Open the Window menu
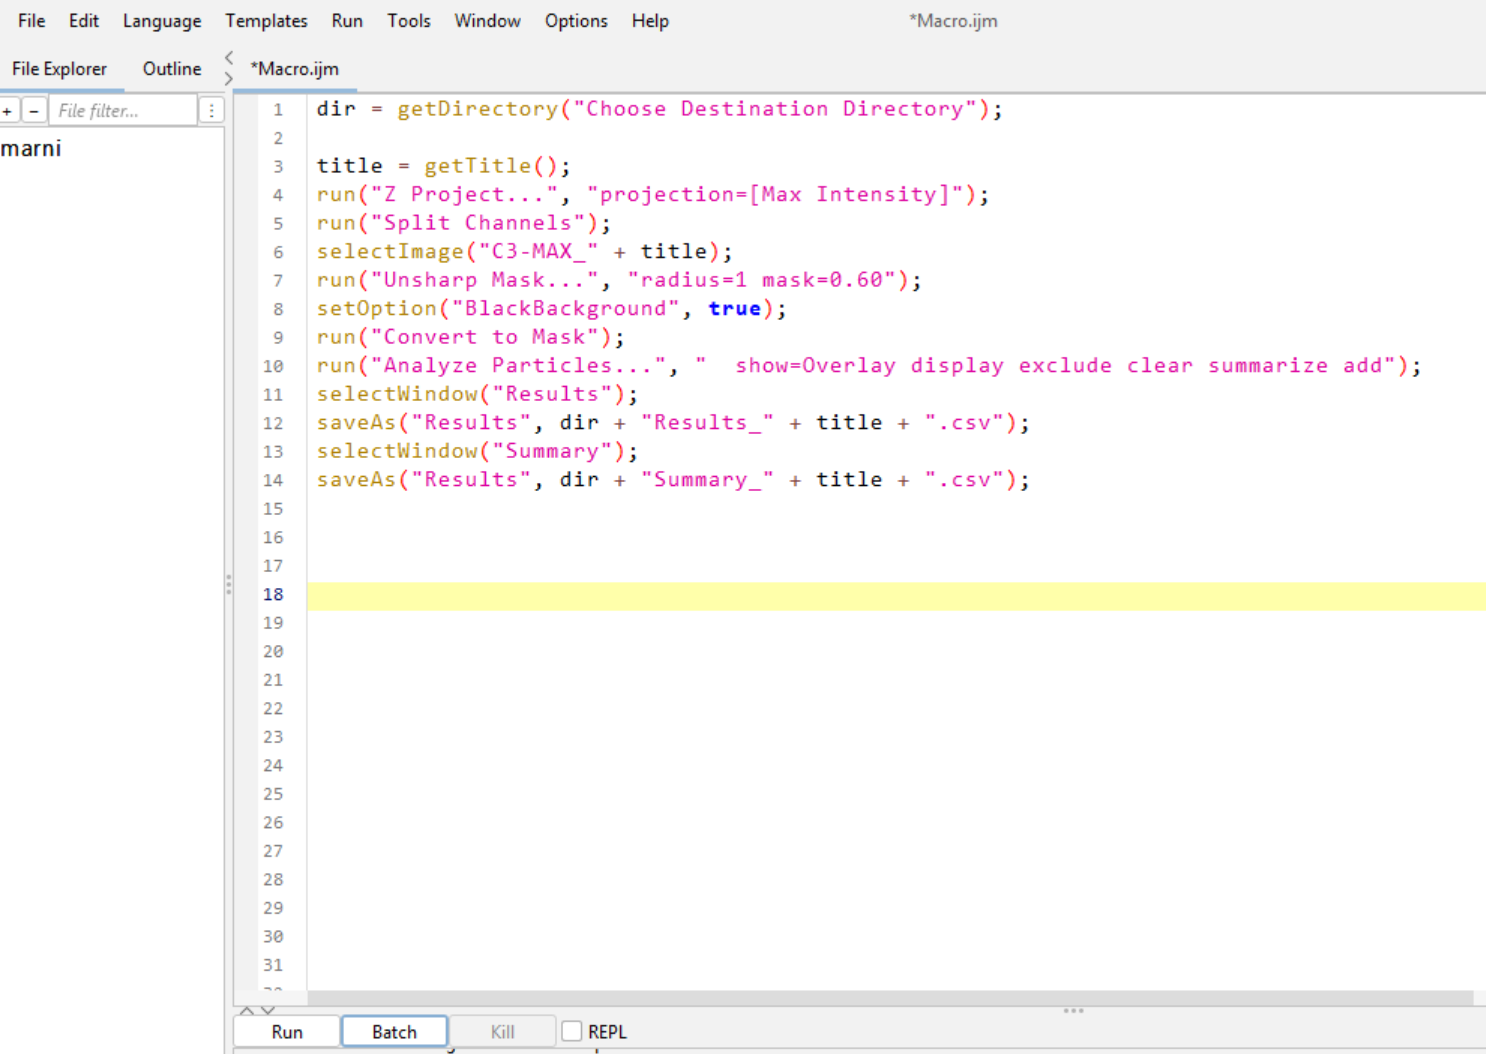This screenshot has height=1054, width=1486. [x=487, y=21]
